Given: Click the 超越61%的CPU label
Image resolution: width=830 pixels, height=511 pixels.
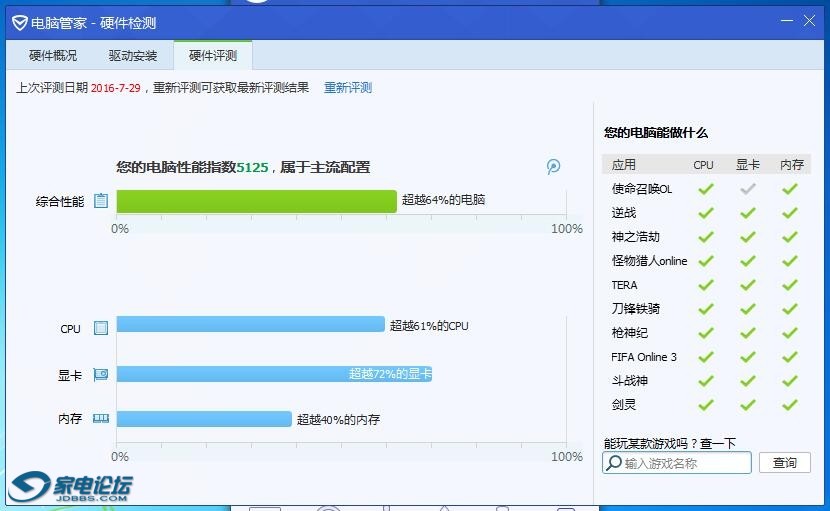Looking at the screenshot, I should click(429, 326).
